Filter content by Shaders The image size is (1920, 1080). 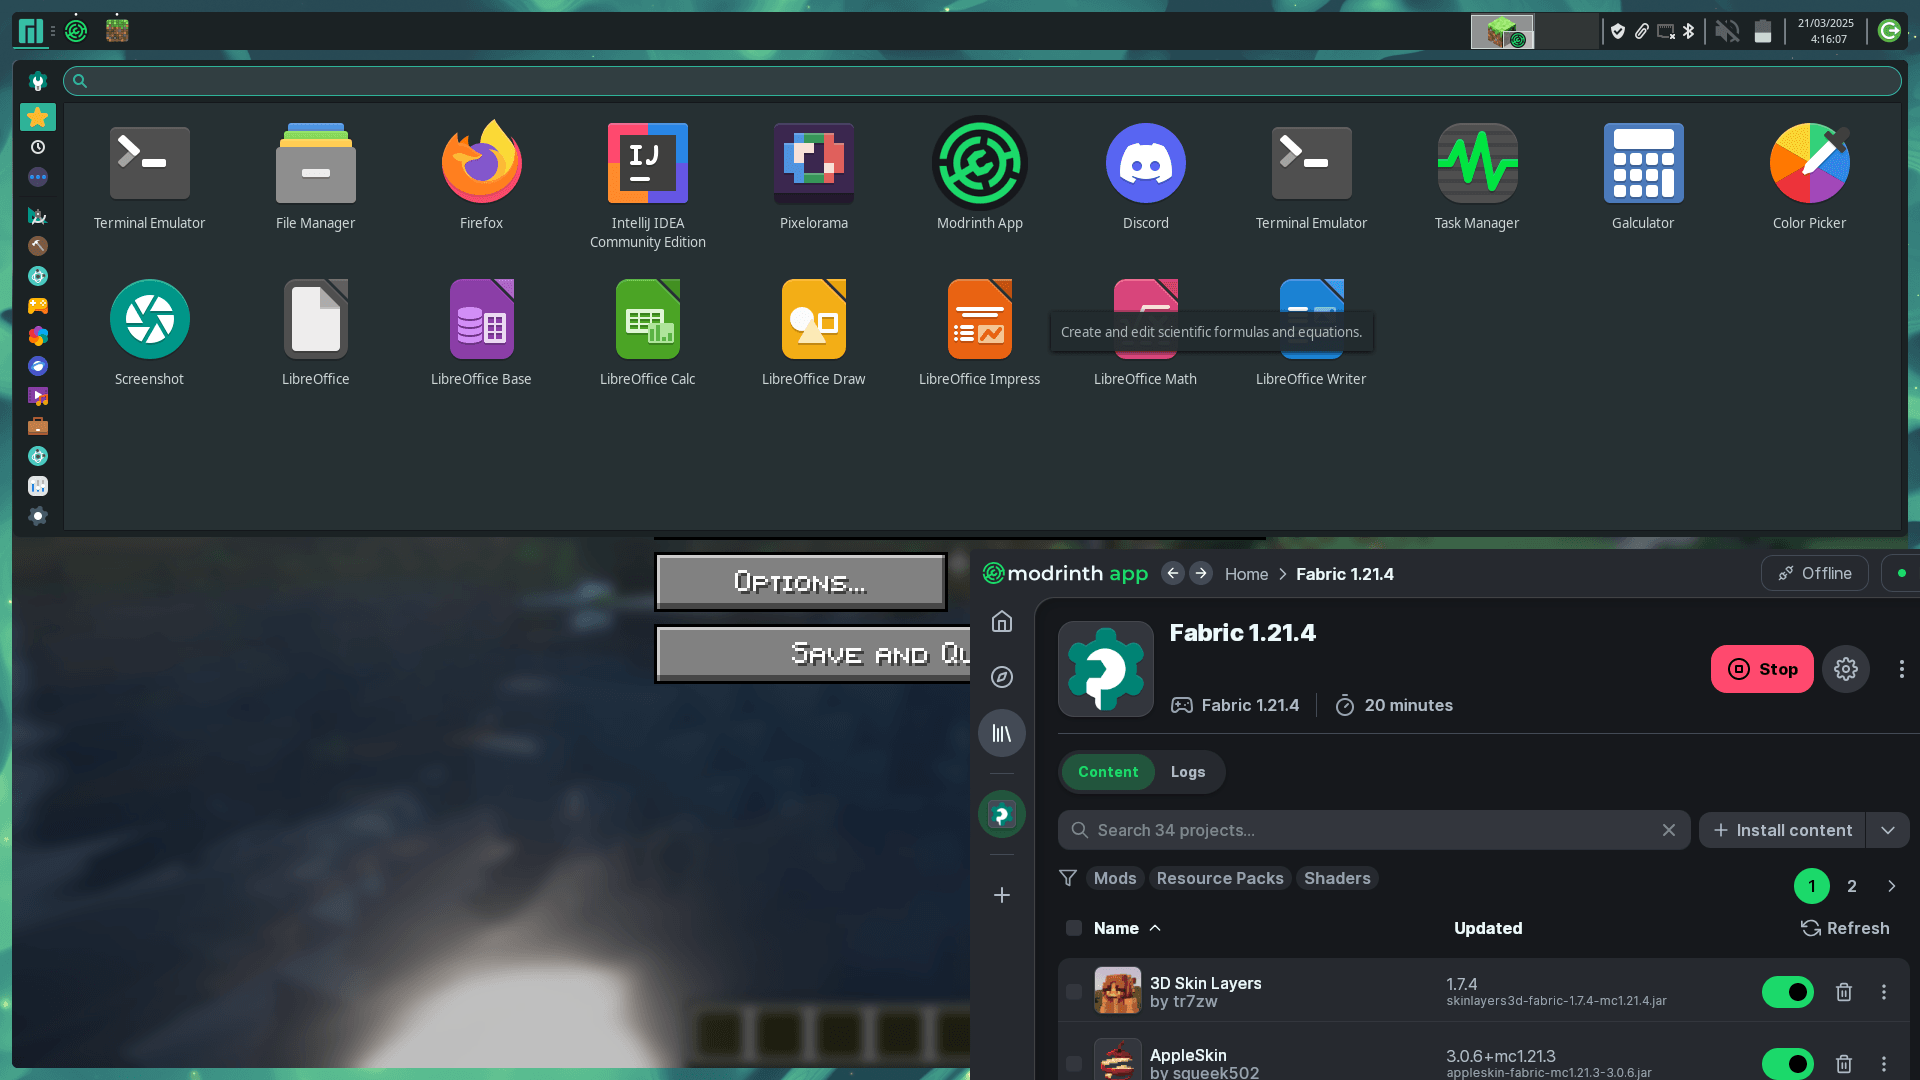(1336, 878)
